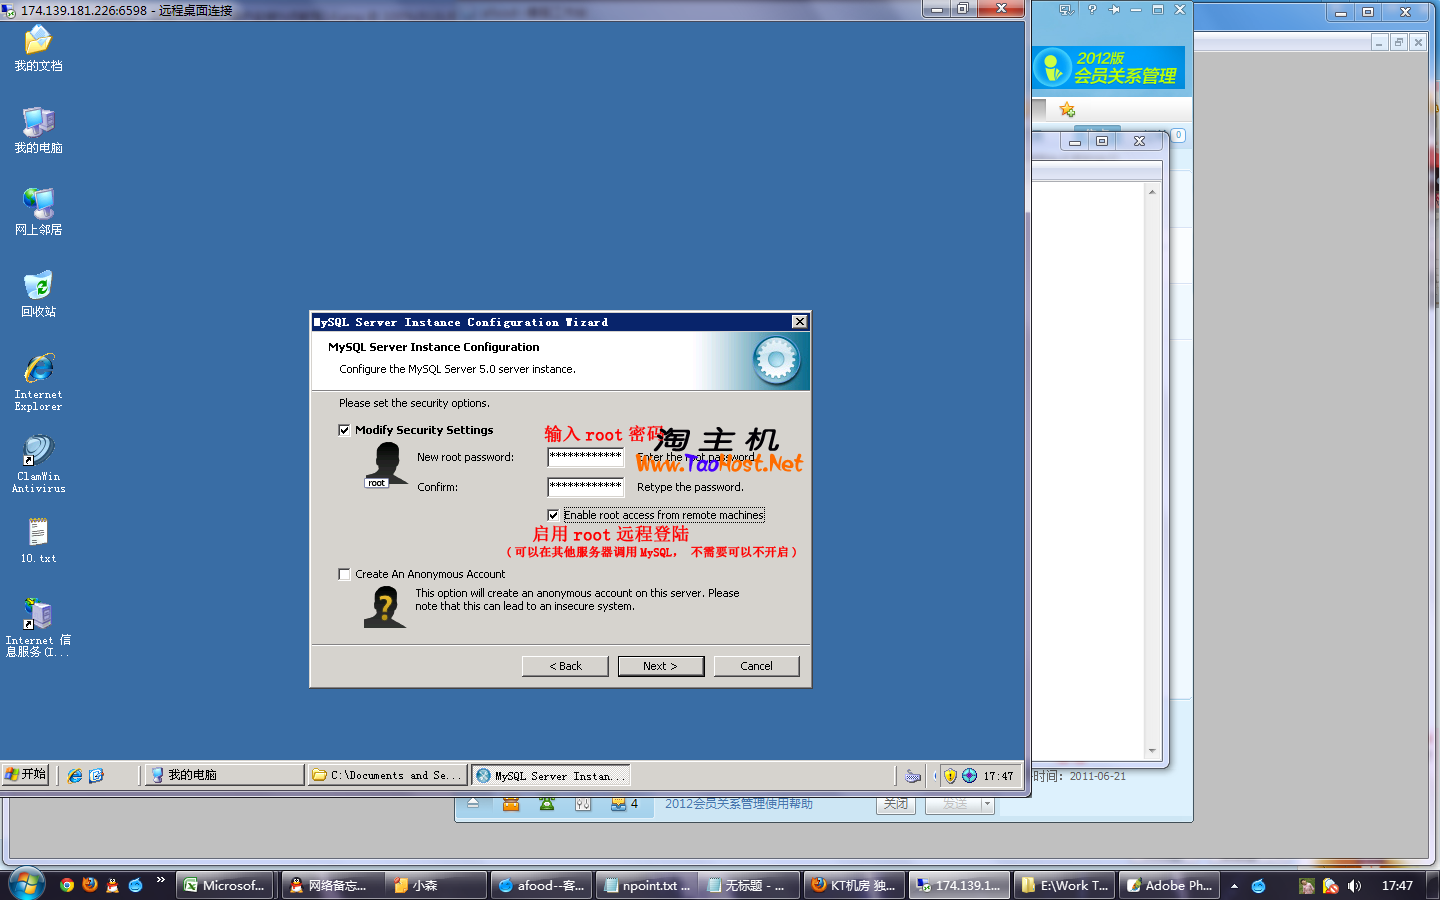1440x900 pixels.
Task: Select the 网上邻居 network desktop icon
Action: point(38,212)
